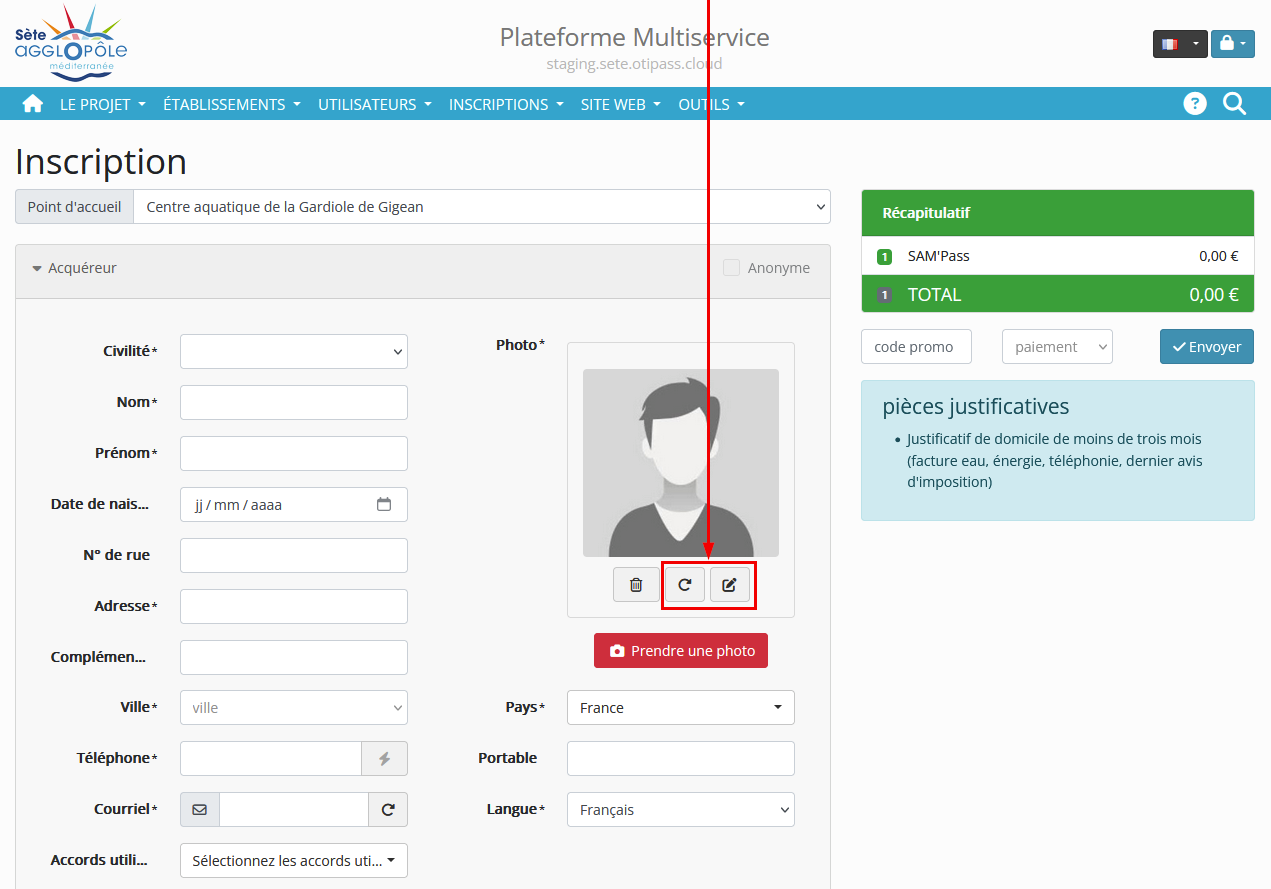Open the help question mark icon
The width and height of the screenshot is (1271, 889).
tap(1194, 104)
